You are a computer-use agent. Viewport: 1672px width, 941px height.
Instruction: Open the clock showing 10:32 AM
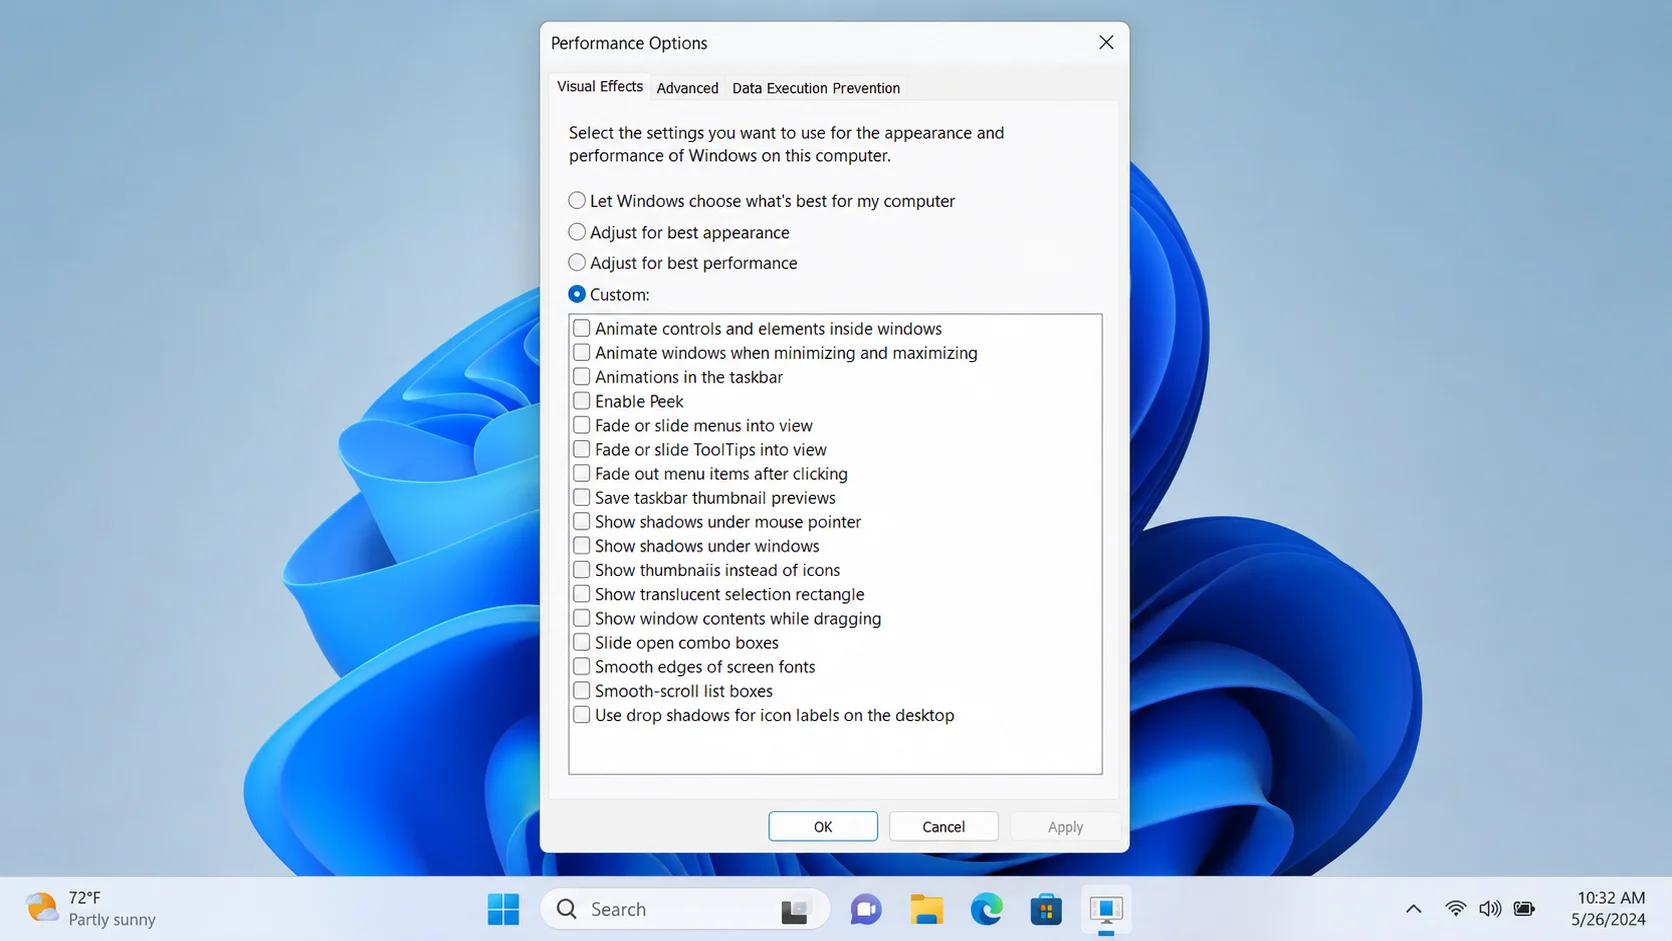tap(1608, 908)
